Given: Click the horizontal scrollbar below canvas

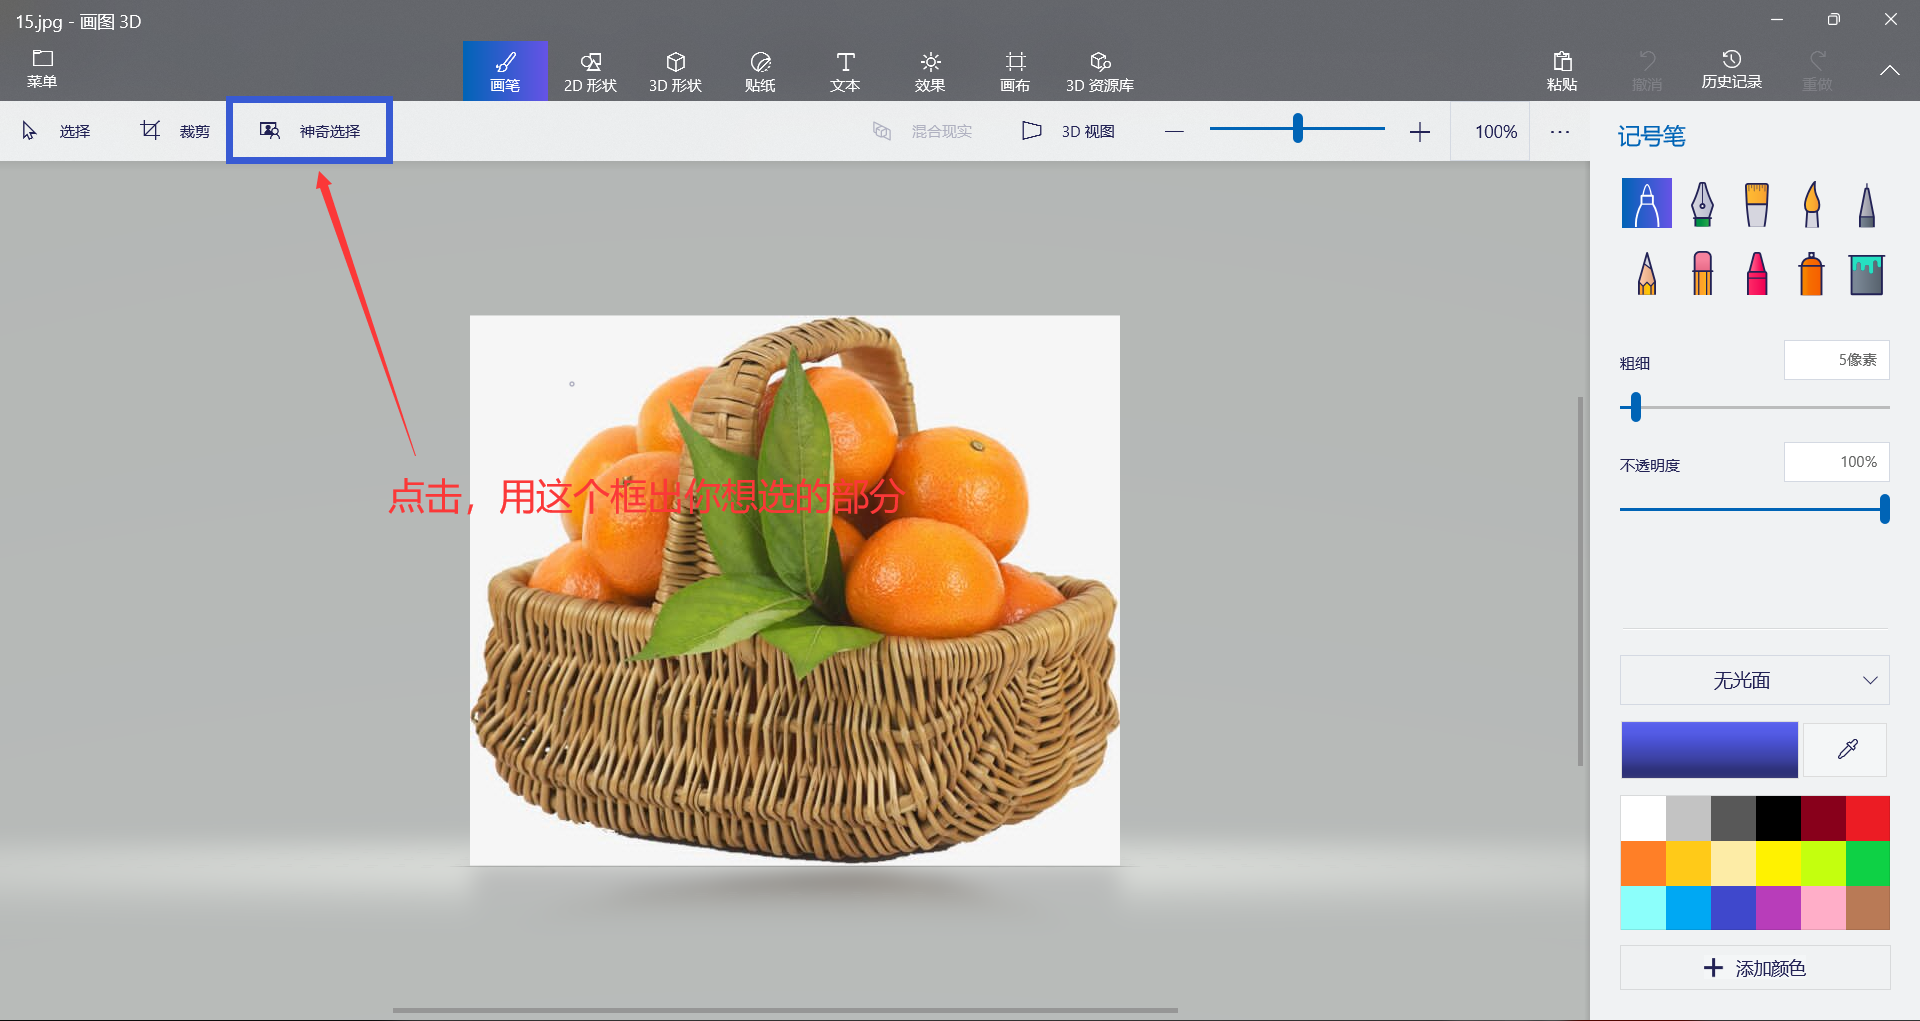Looking at the screenshot, I should tap(785, 1010).
